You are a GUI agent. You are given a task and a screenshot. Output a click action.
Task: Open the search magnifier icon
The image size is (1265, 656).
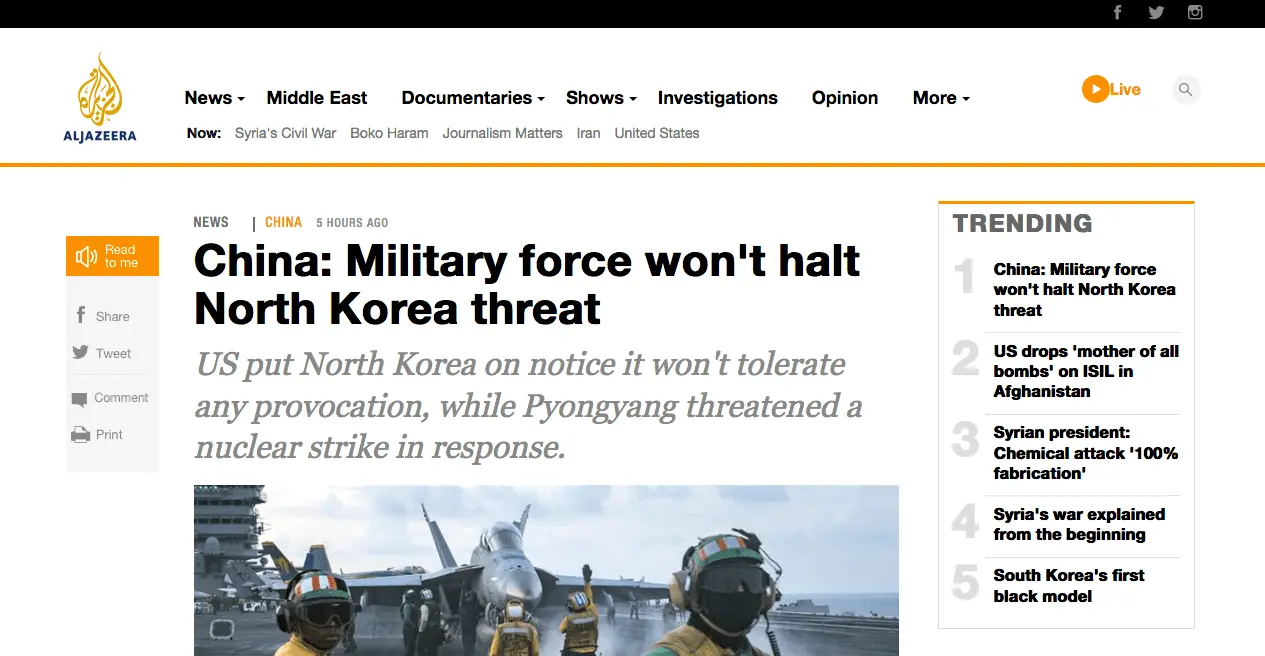[x=1185, y=90]
